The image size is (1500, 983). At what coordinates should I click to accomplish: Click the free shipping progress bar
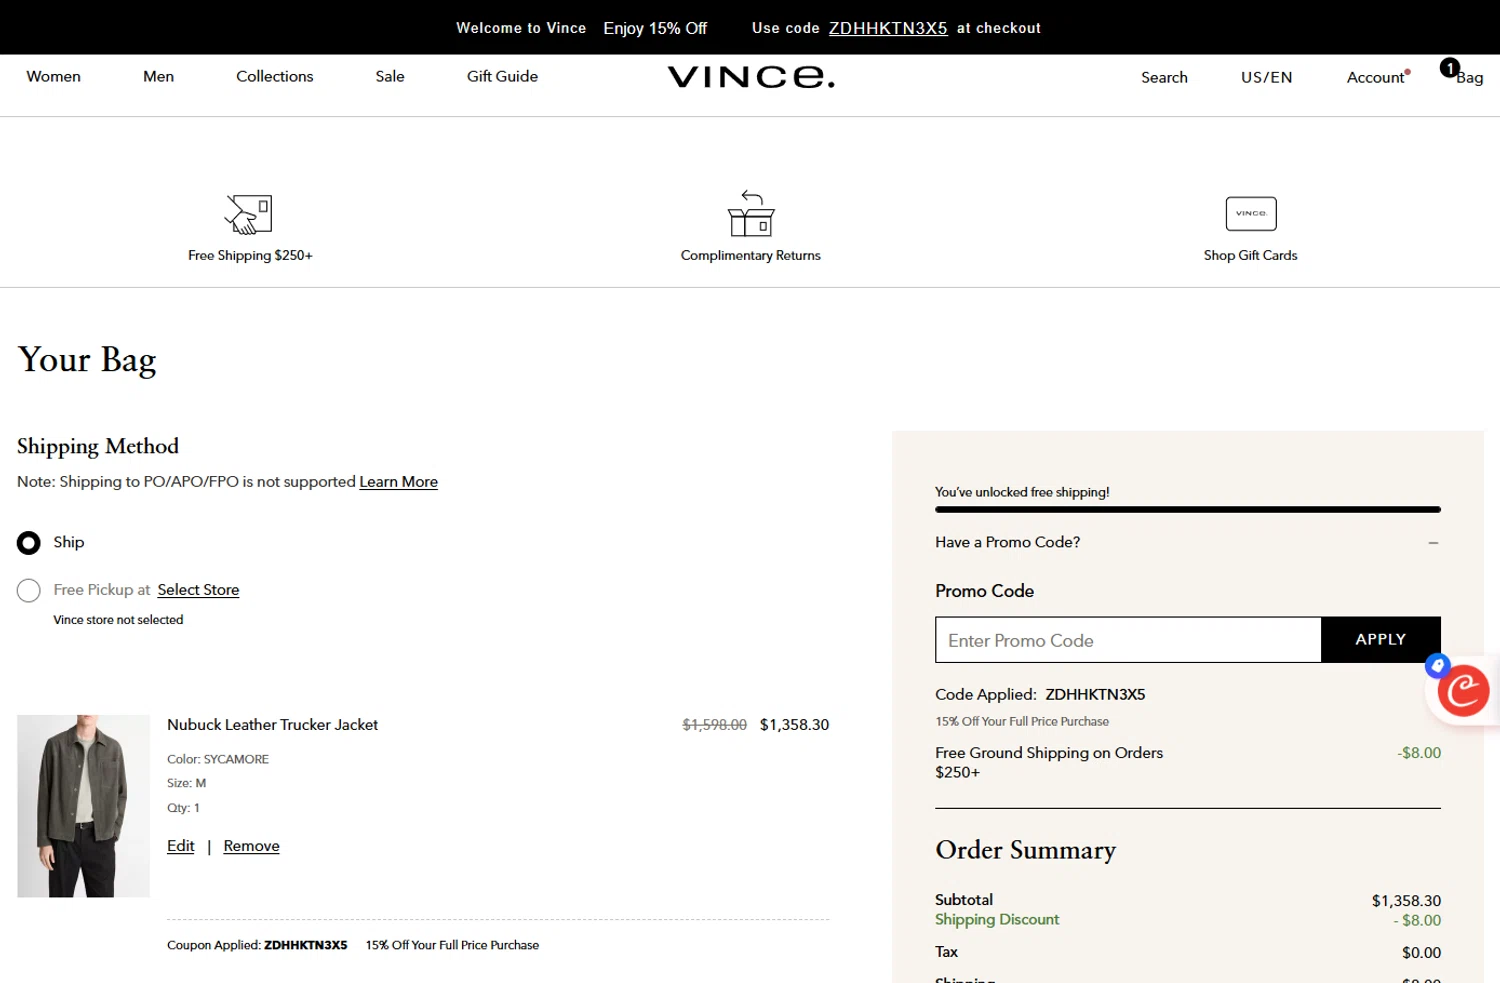pyautogui.click(x=1188, y=510)
